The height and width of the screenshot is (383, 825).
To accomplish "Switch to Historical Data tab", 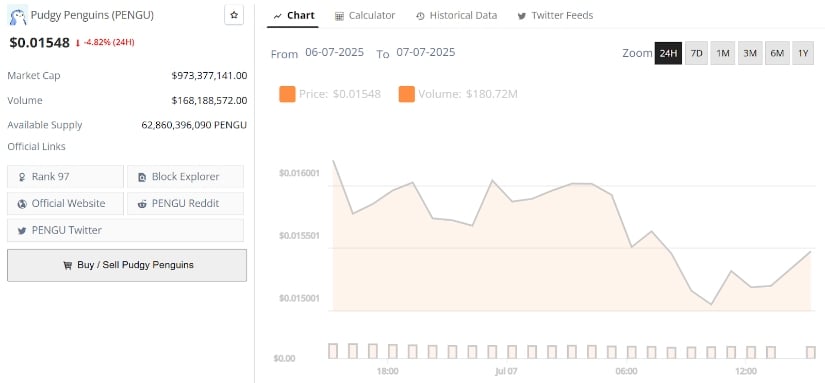I will point(456,16).
